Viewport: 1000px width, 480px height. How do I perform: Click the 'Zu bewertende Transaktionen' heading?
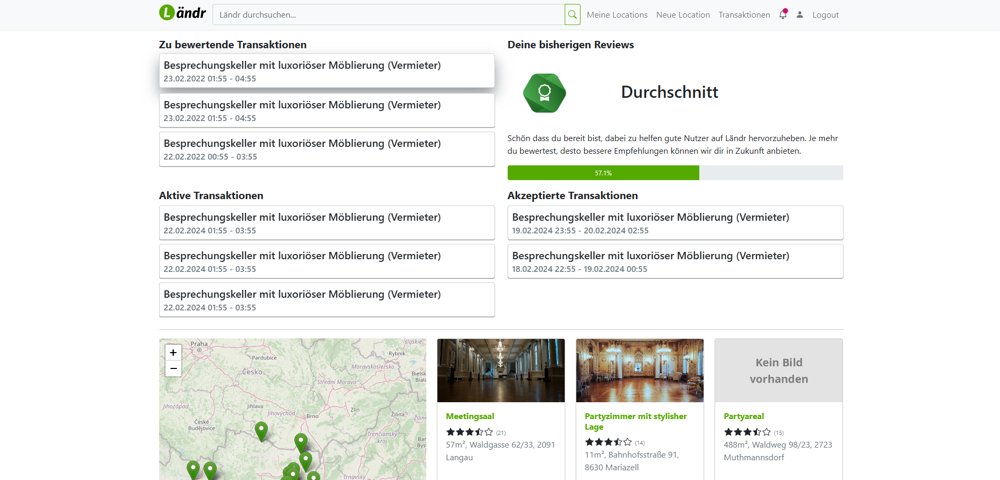pos(233,45)
